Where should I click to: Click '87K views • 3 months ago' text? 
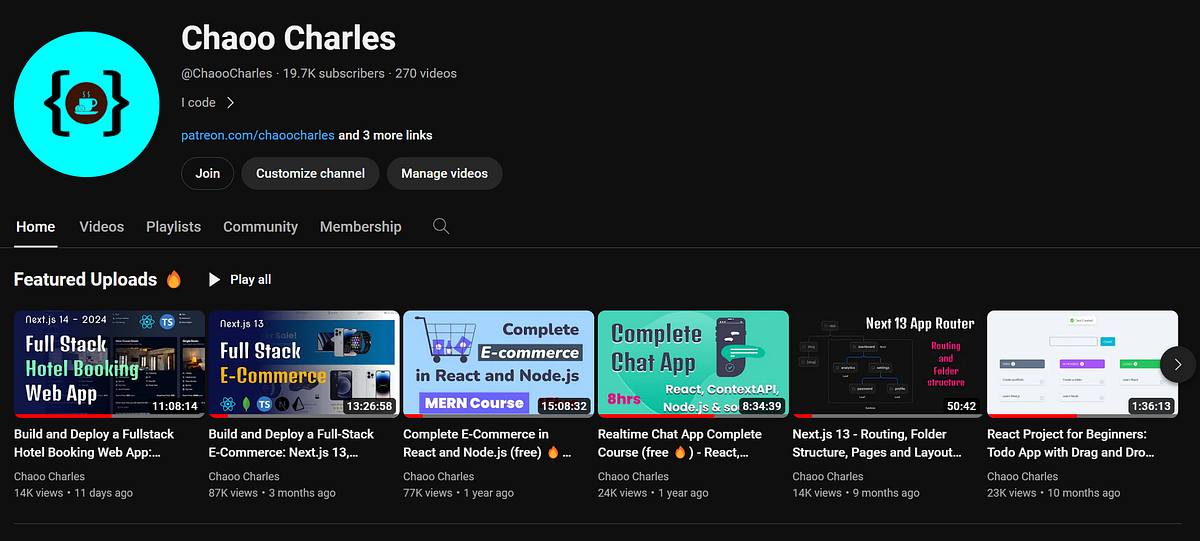(272, 493)
